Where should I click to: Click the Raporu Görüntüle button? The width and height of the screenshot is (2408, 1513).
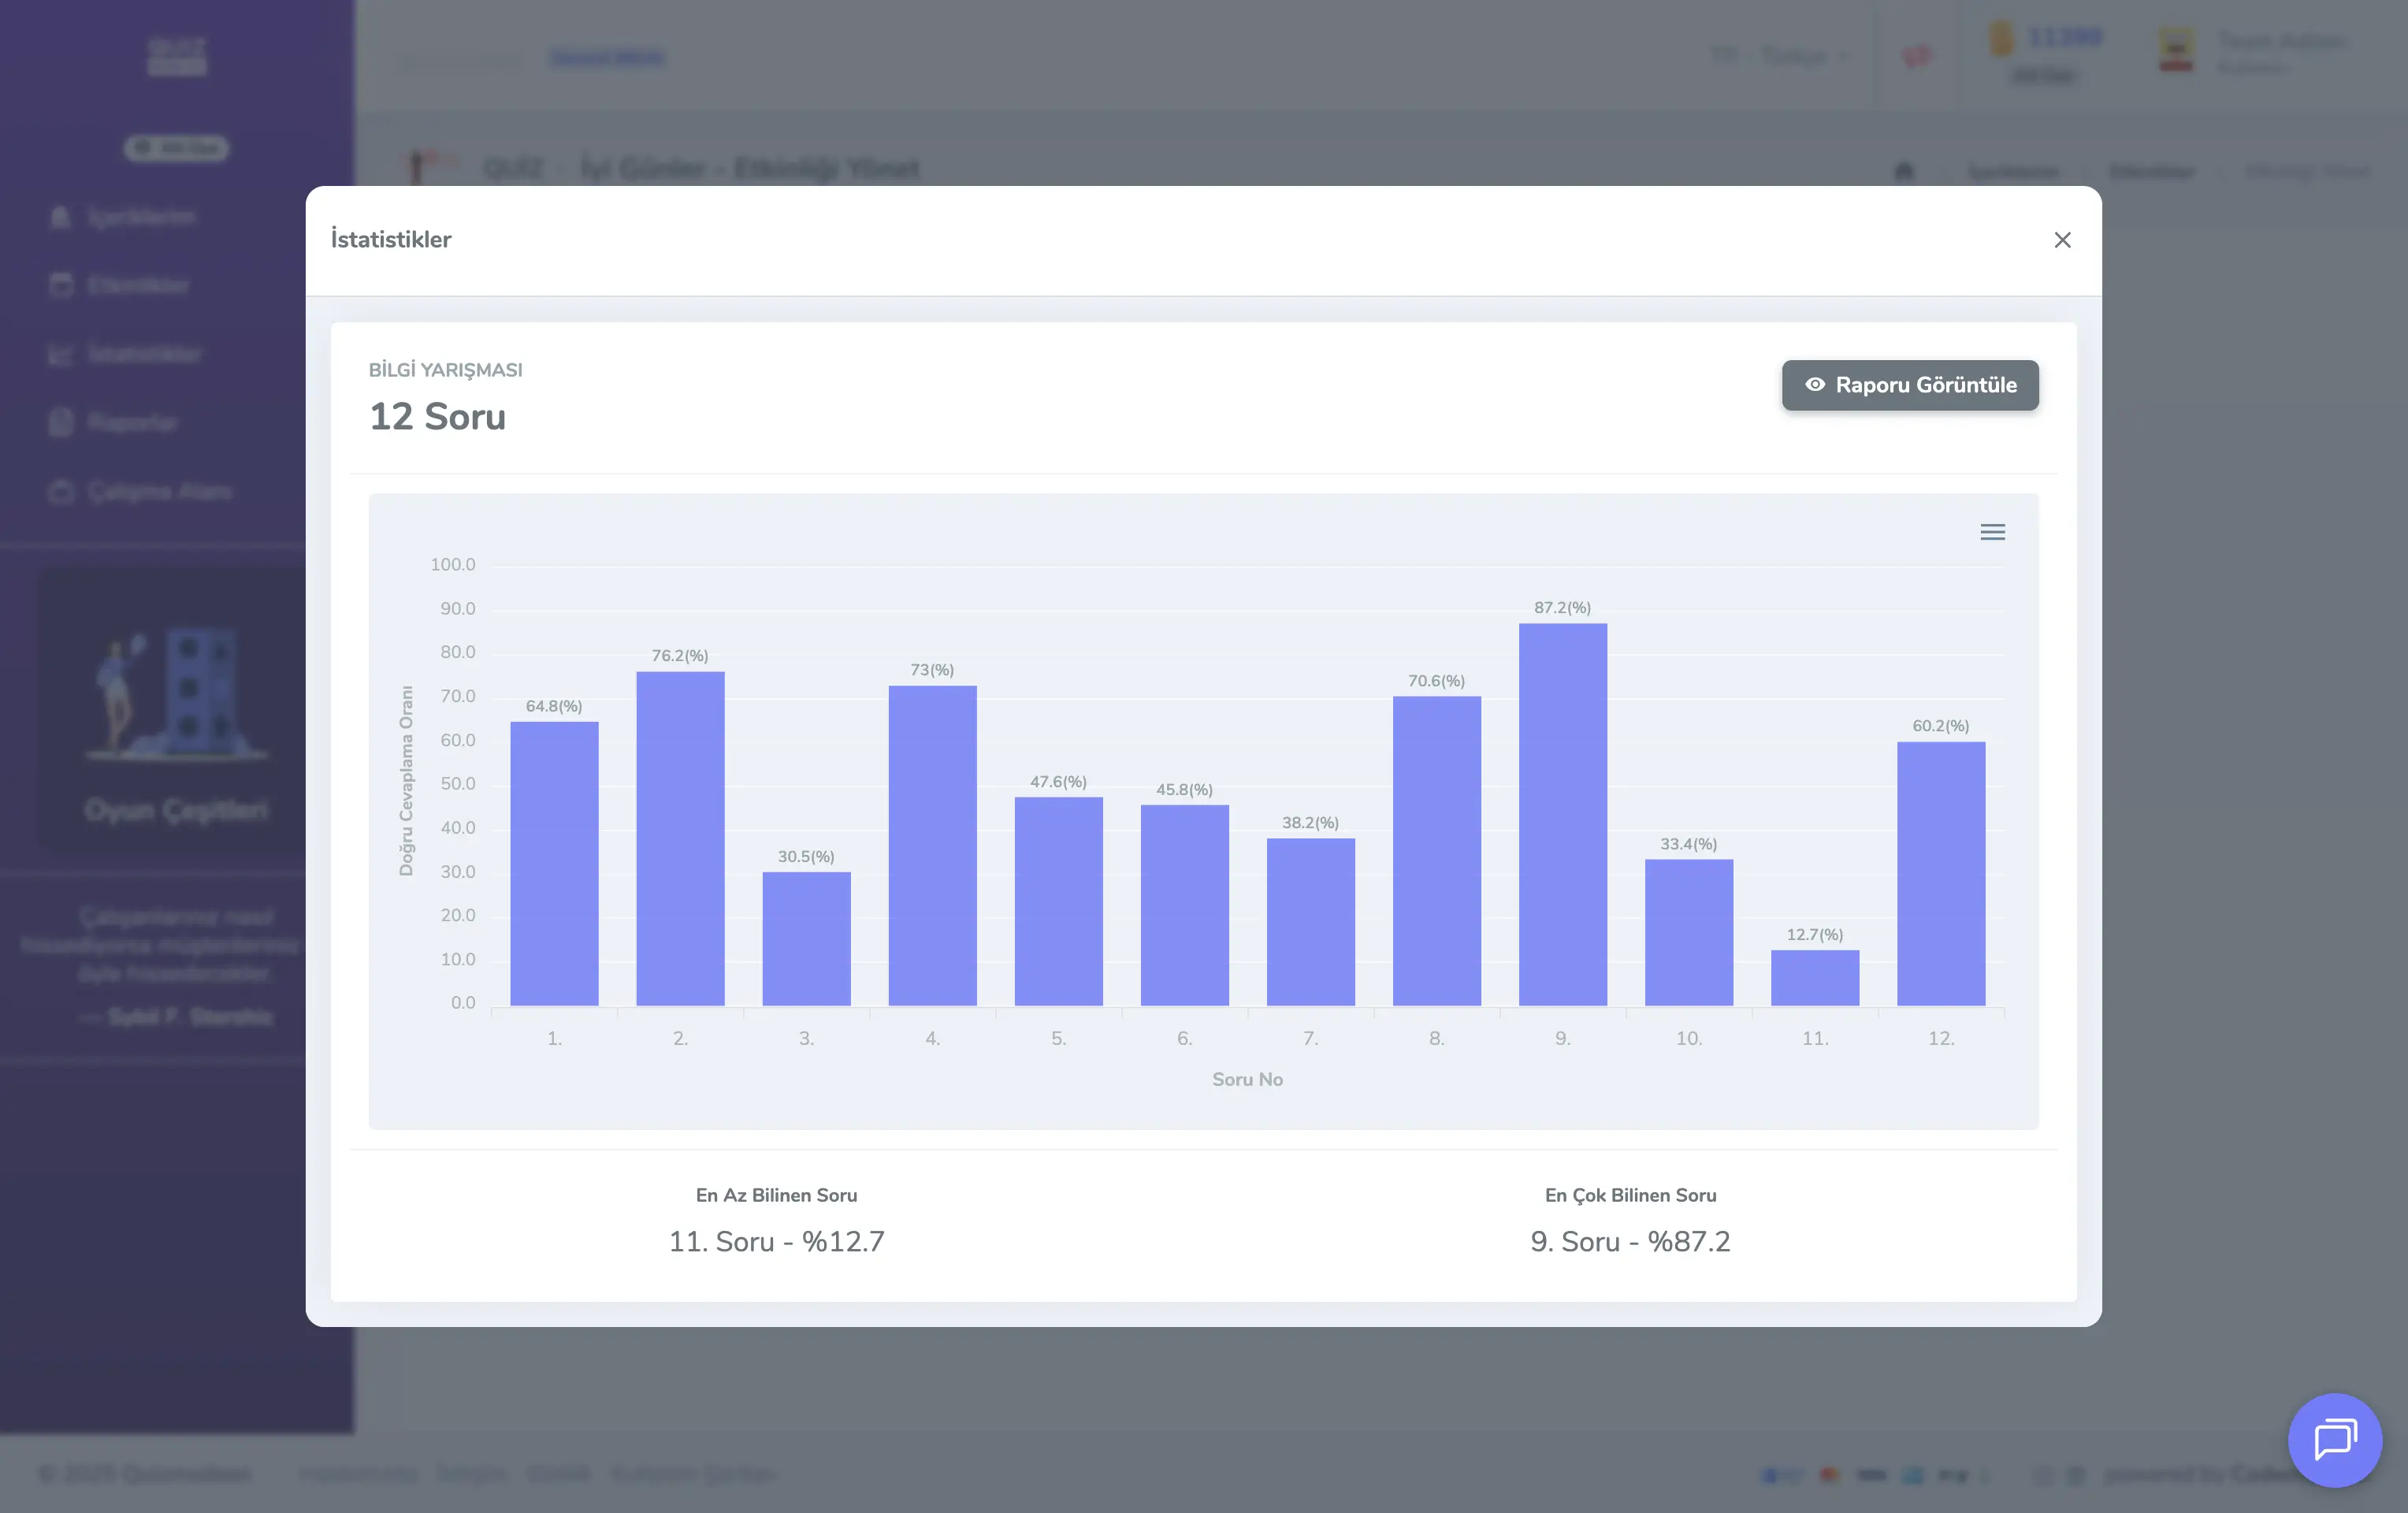pyautogui.click(x=1909, y=385)
